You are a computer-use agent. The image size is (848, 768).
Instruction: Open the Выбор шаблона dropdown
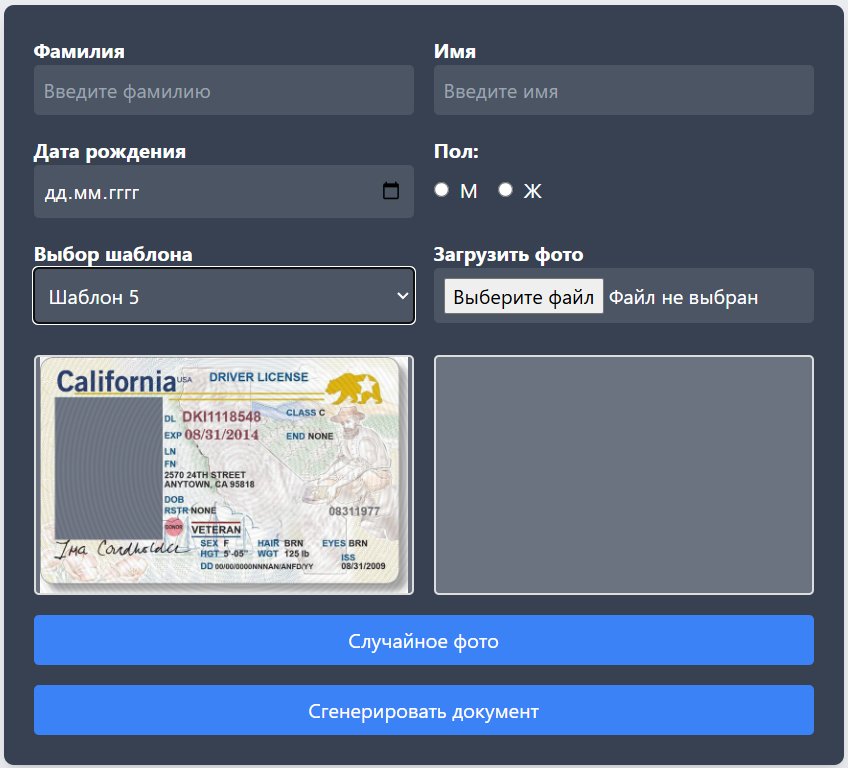[x=224, y=296]
